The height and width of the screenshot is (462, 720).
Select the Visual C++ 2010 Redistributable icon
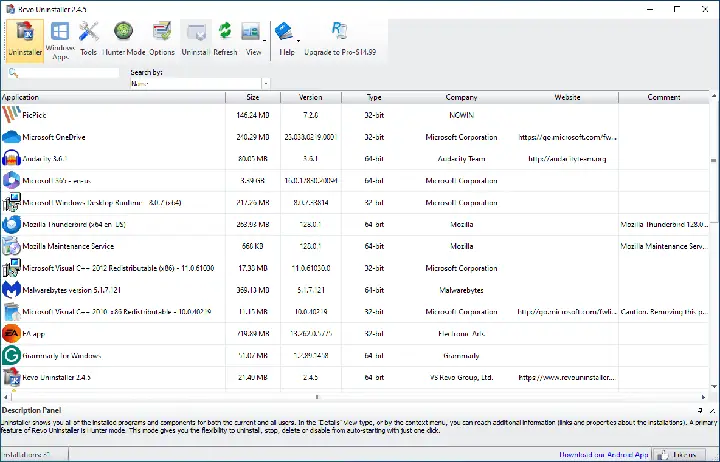[x=11, y=311]
